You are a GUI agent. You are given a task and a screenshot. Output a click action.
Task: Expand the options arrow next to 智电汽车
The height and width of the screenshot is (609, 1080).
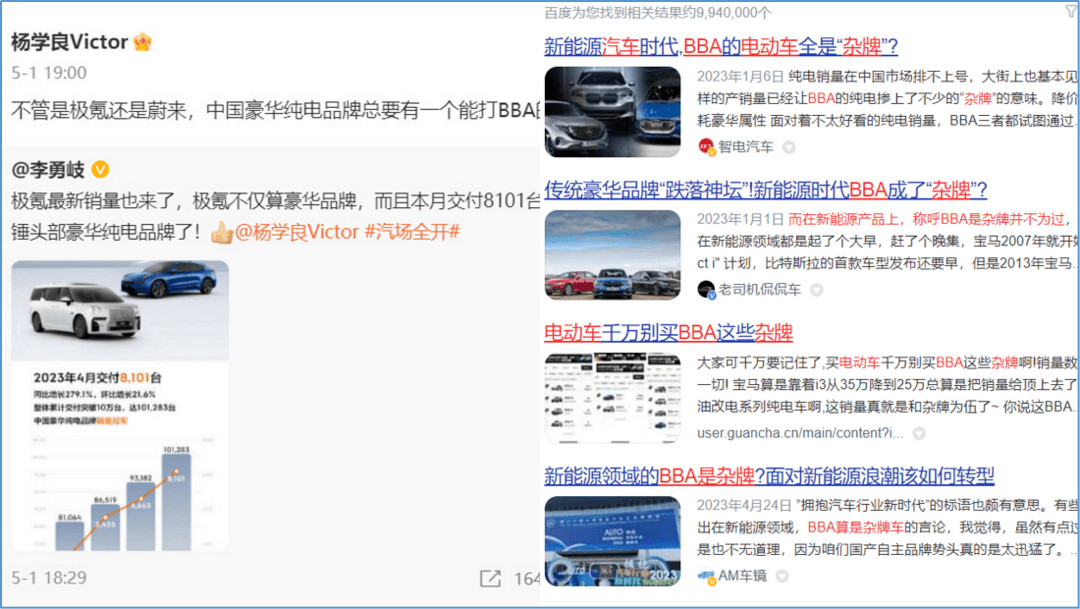[789, 147]
